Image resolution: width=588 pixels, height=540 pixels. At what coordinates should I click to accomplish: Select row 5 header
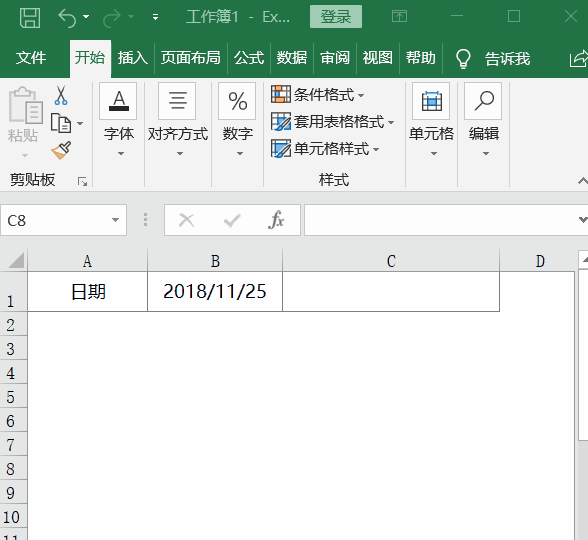[14, 396]
